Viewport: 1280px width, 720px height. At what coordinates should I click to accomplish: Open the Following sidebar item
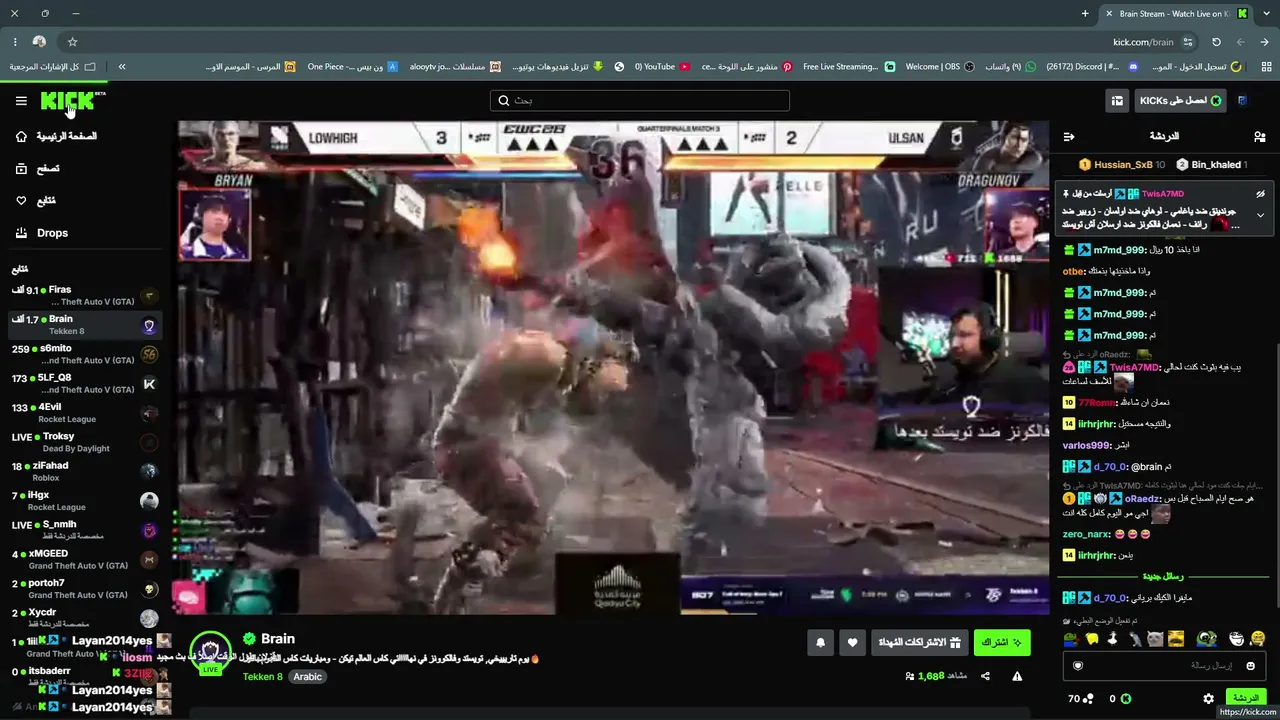pyautogui.click(x=35, y=201)
